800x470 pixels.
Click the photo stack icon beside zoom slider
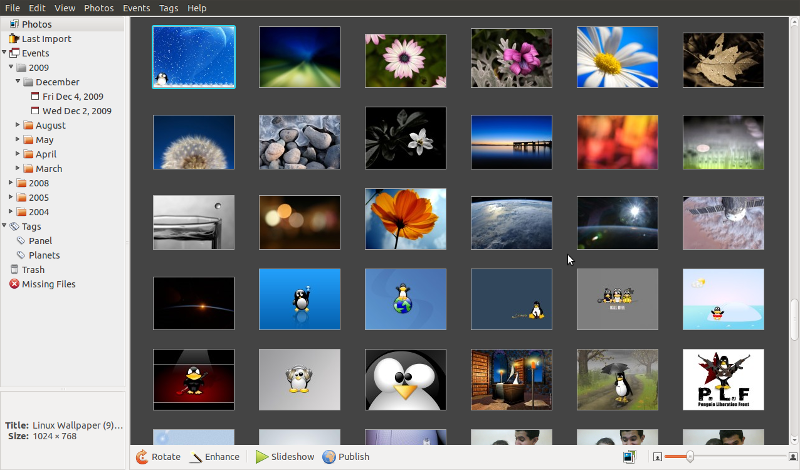tap(629, 457)
